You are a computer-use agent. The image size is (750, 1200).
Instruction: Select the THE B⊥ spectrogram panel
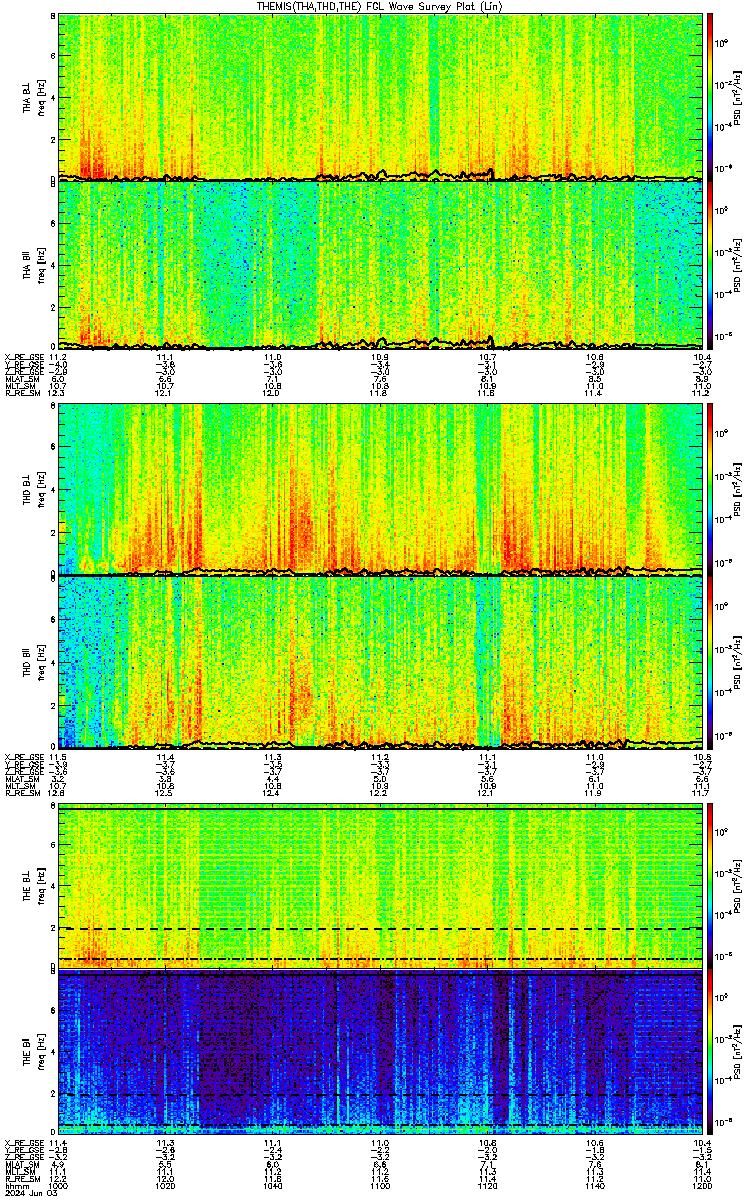point(380,886)
